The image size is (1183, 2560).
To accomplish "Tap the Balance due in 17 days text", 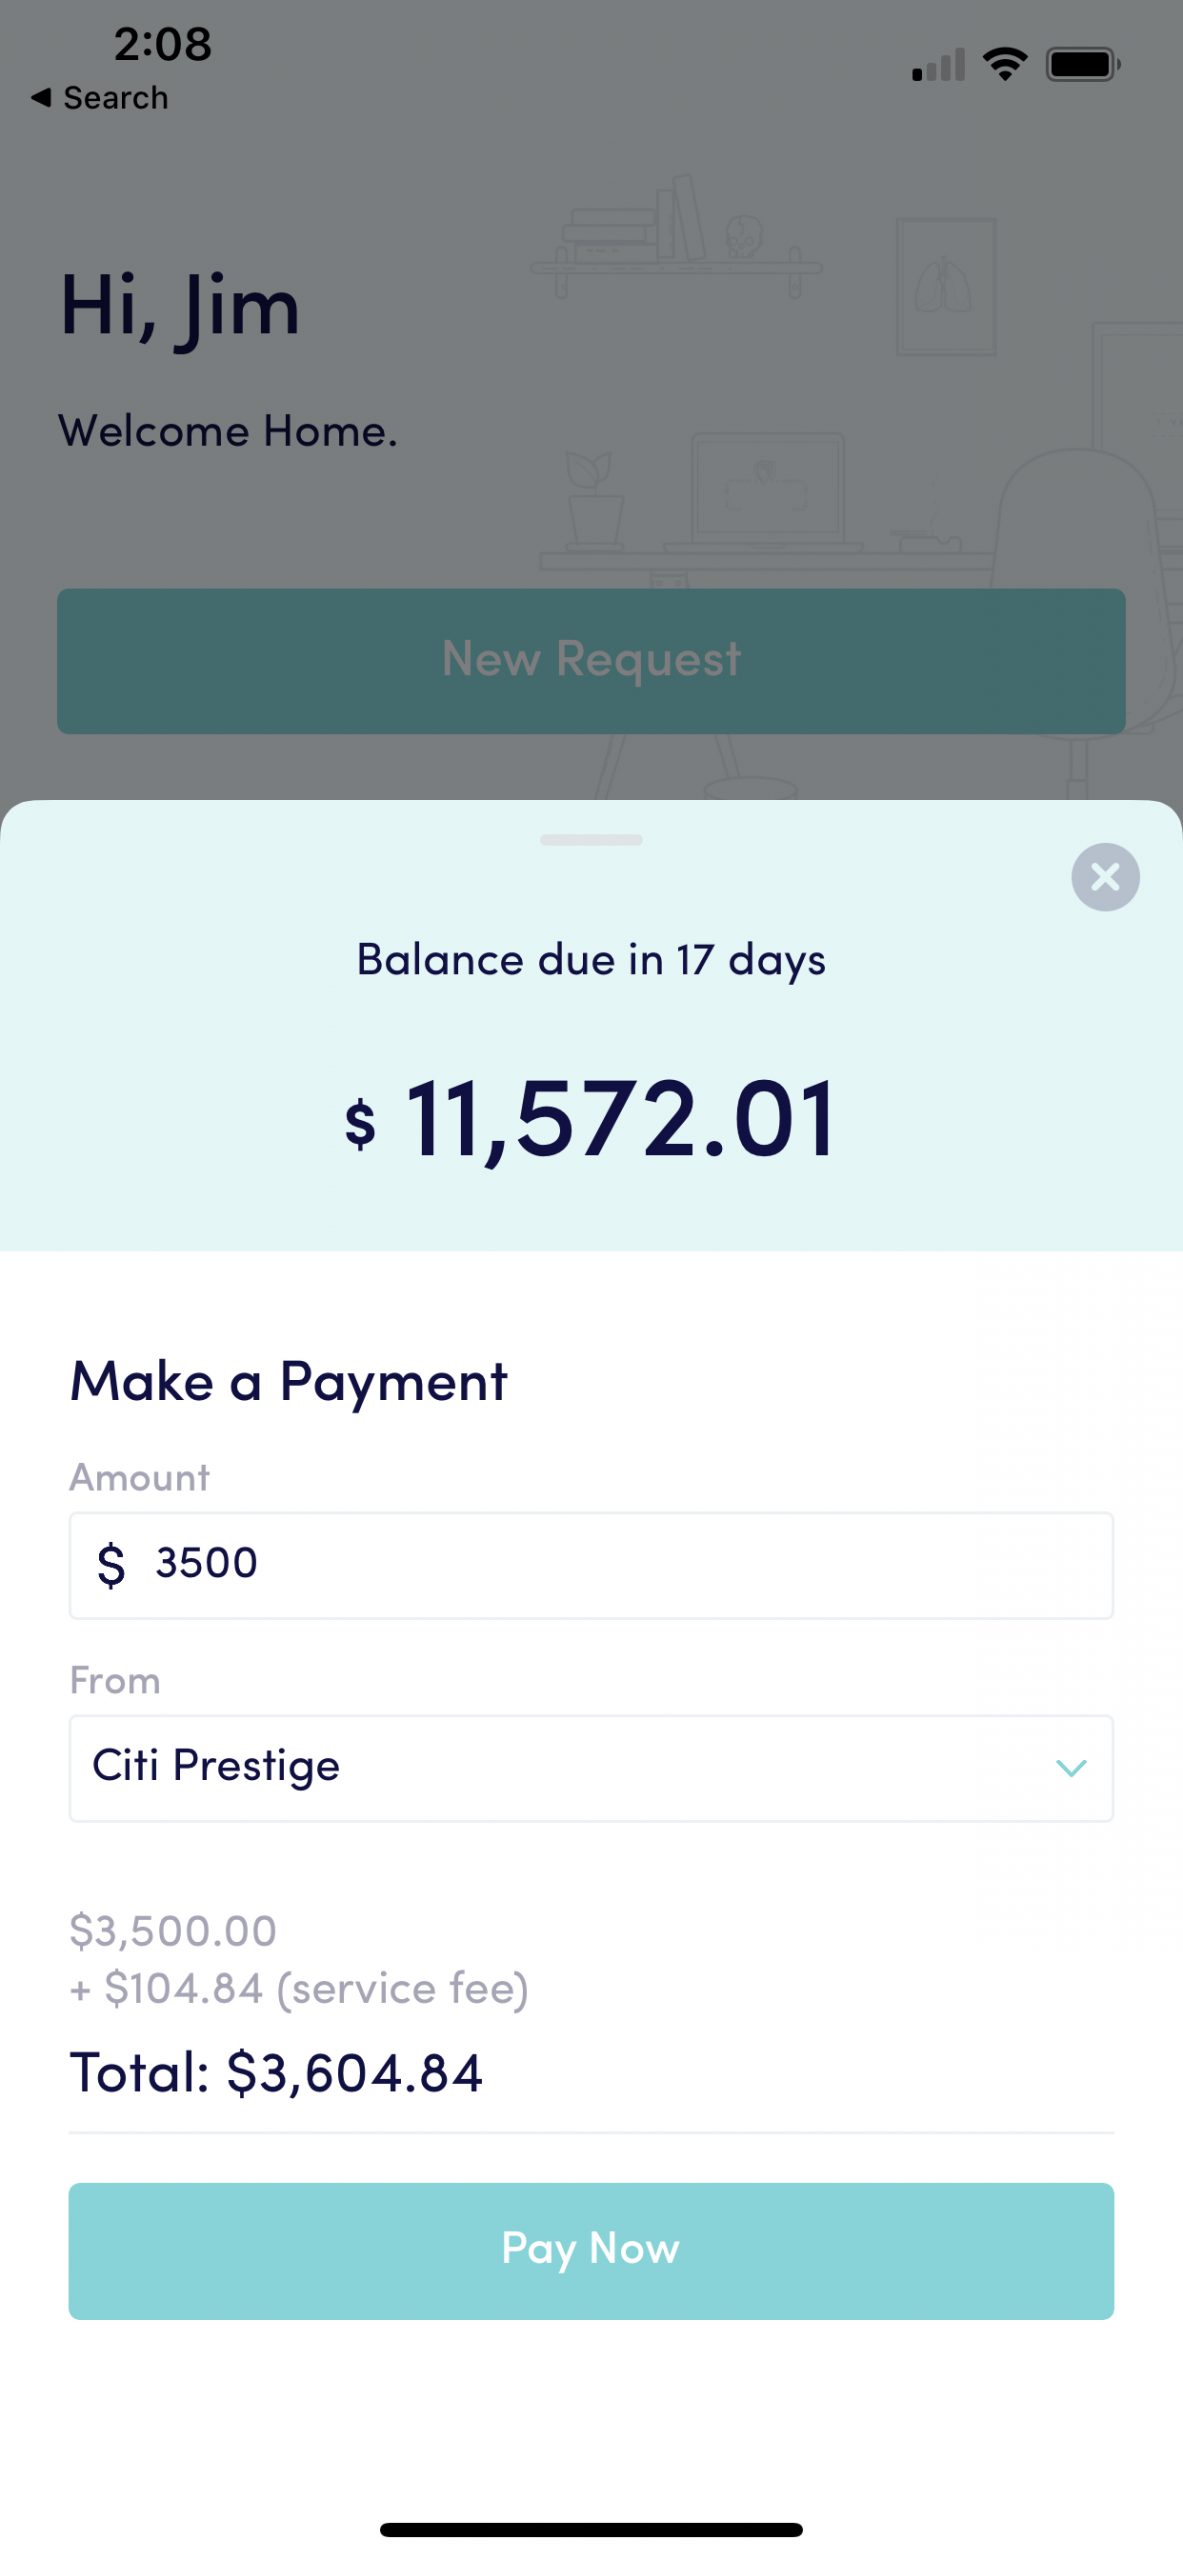I will [x=590, y=960].
